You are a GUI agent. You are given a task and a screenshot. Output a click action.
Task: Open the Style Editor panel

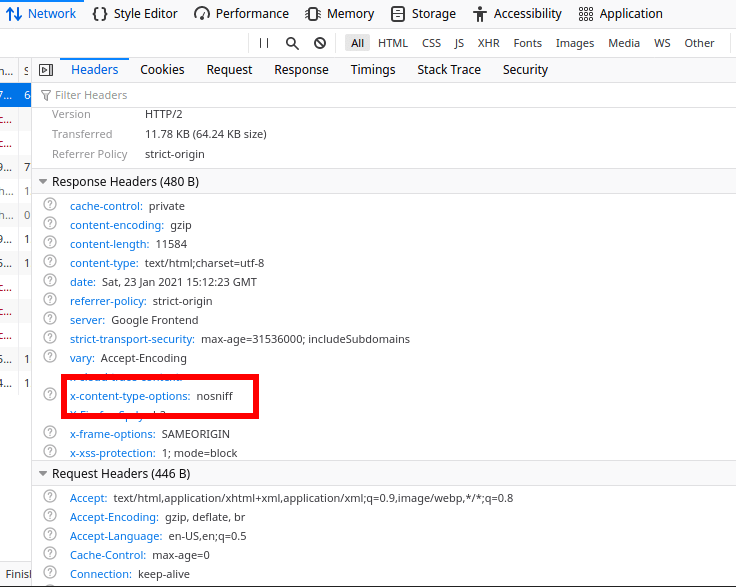click(x=135, y=14)
